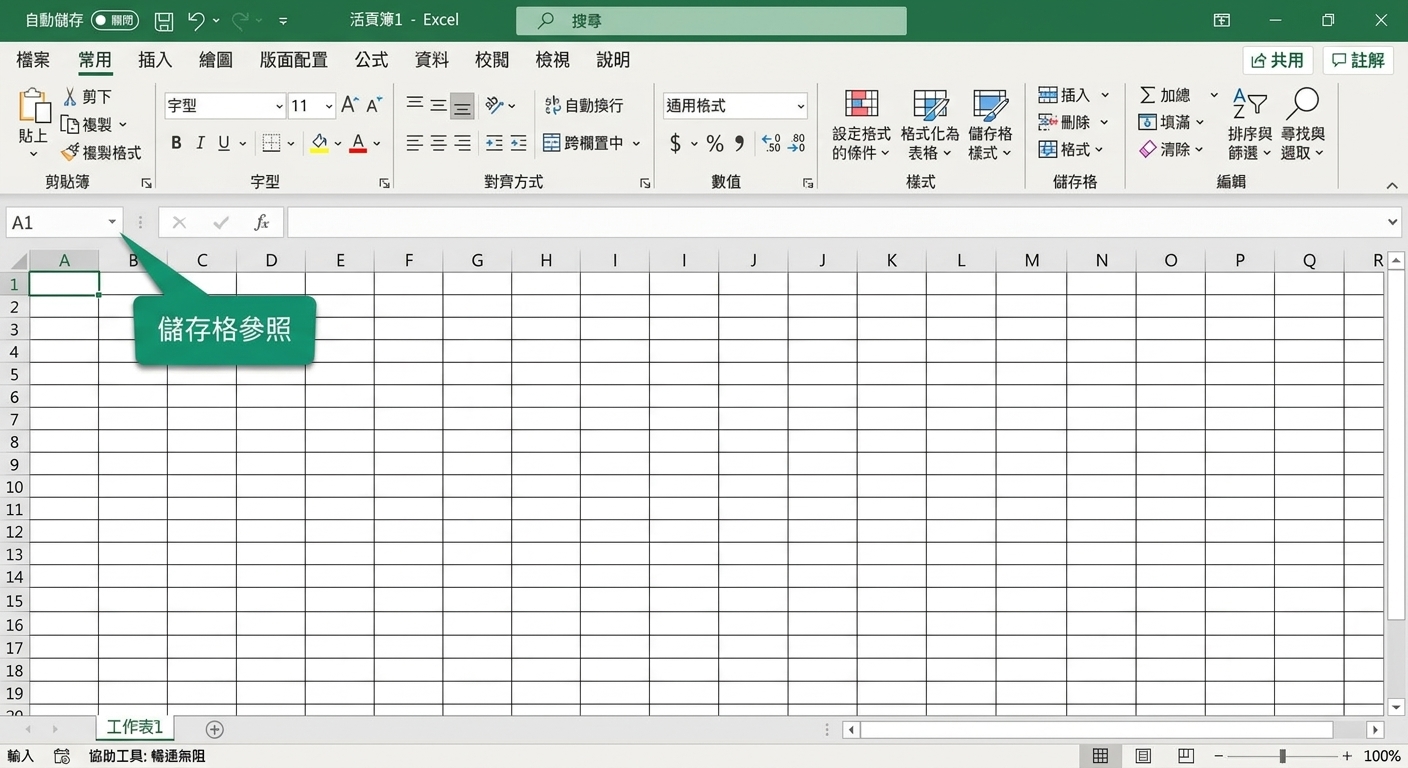
Task: Apply italic with the I icon
Action: point(200,143)
